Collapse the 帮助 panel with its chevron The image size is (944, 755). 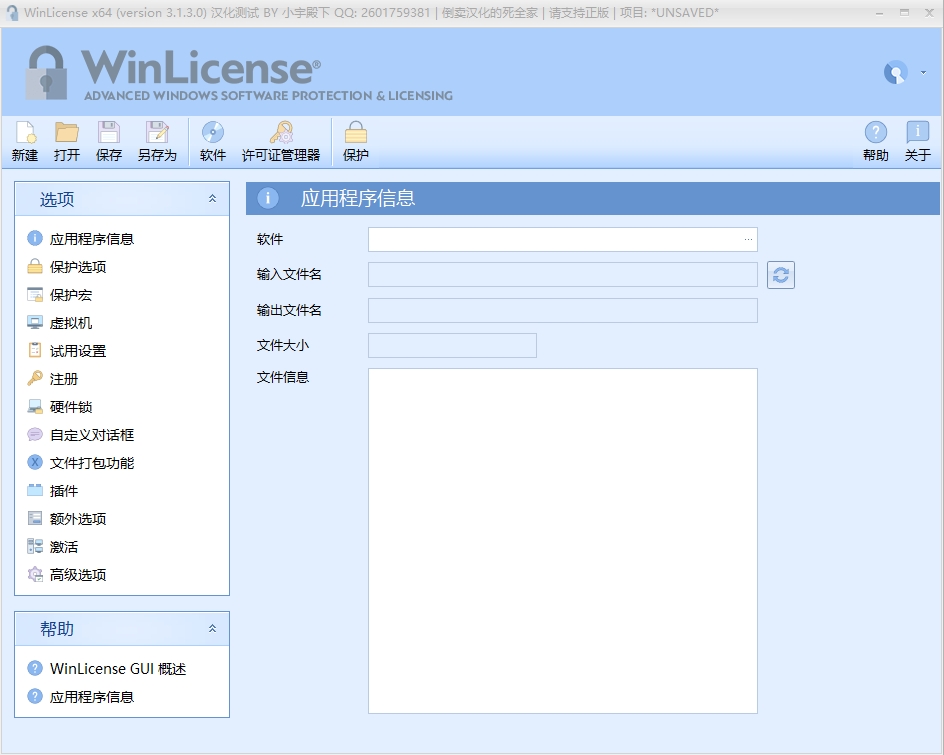pyautogui.click(x=213, y=629)
